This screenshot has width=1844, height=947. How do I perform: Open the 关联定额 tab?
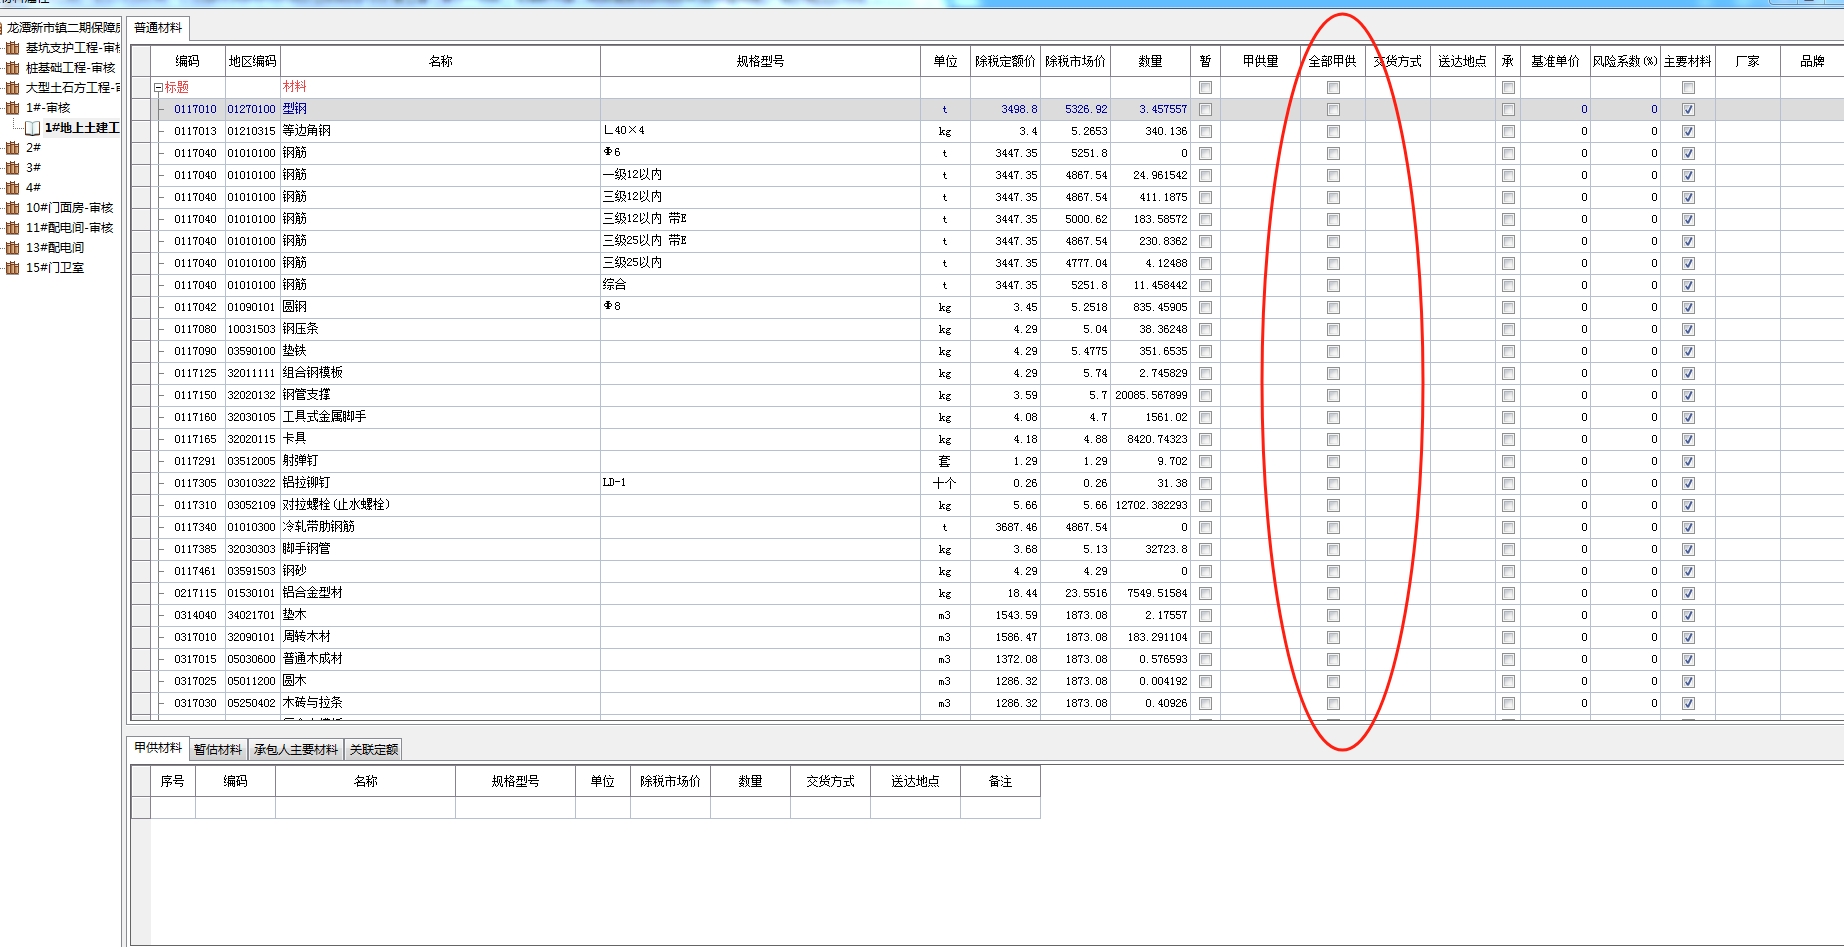click(x=374, y=749)
